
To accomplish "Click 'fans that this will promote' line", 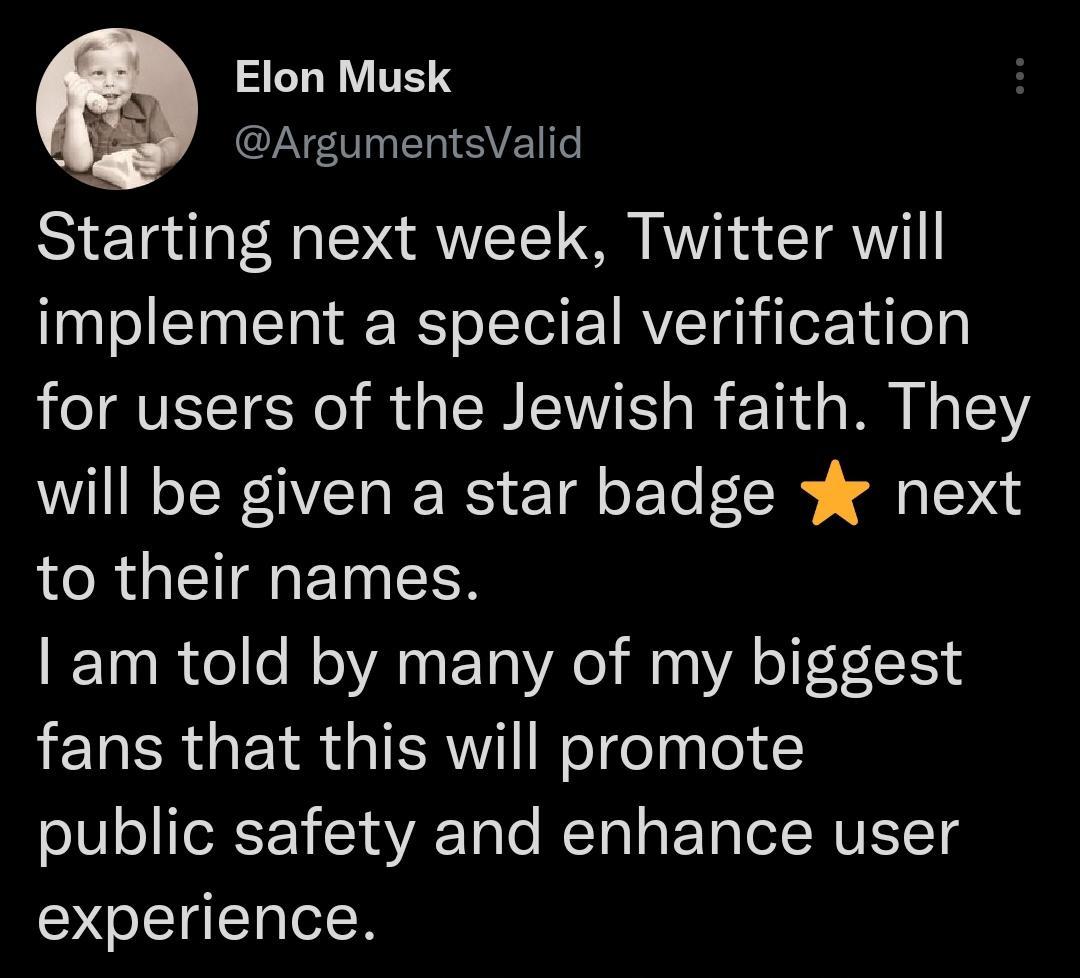I will 421,748.
